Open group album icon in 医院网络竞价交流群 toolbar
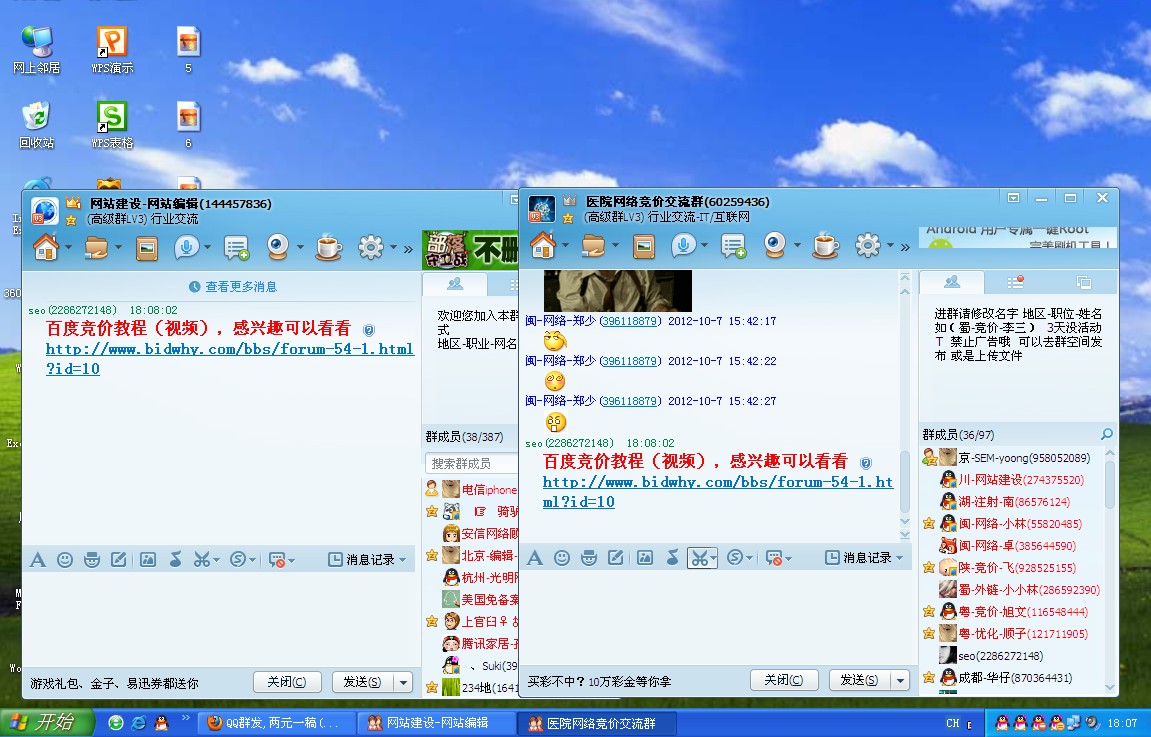The width and height of the screenshot is (1151, 737). (643, 245)
